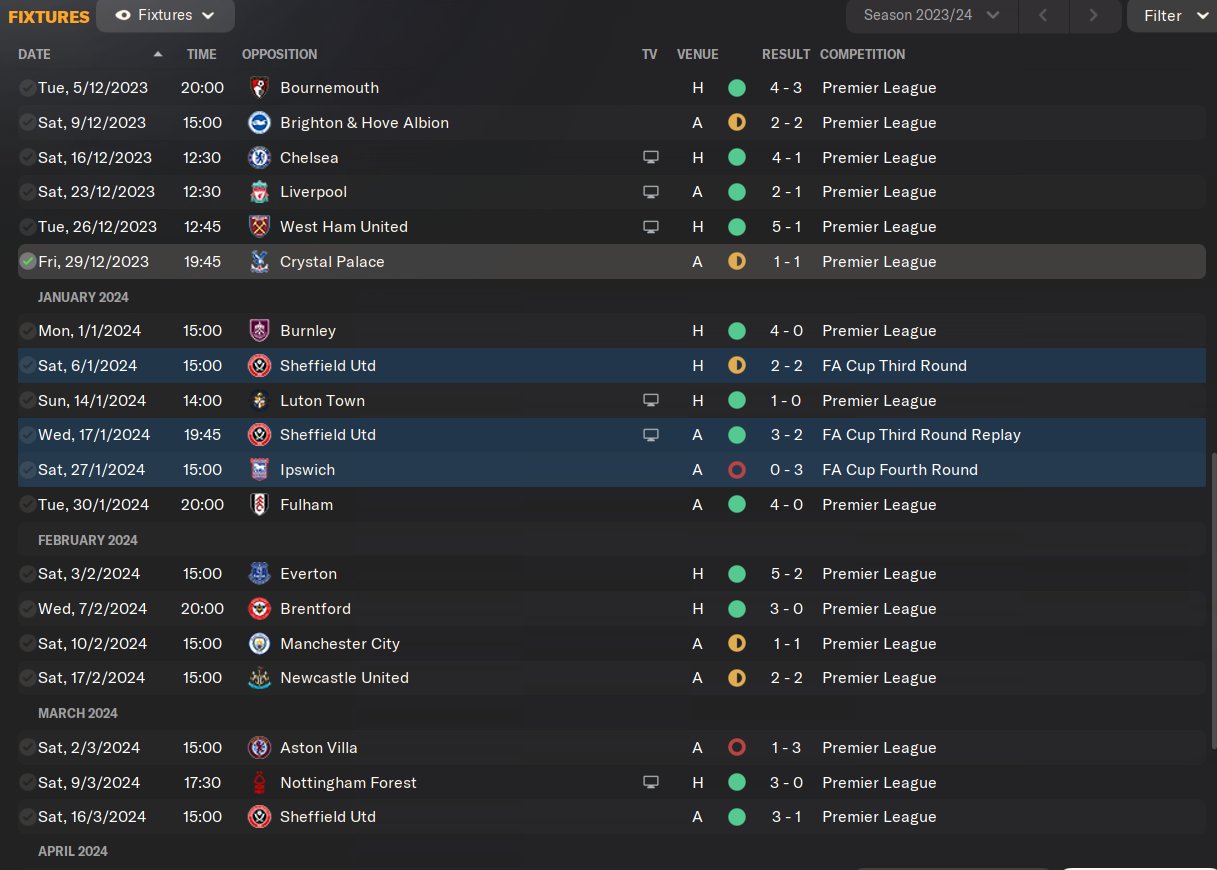The width and height of the screenshot is (1217, 870).
Task: Click the red loss indicator for Ipswich
Action: click(x=737, y=470)
